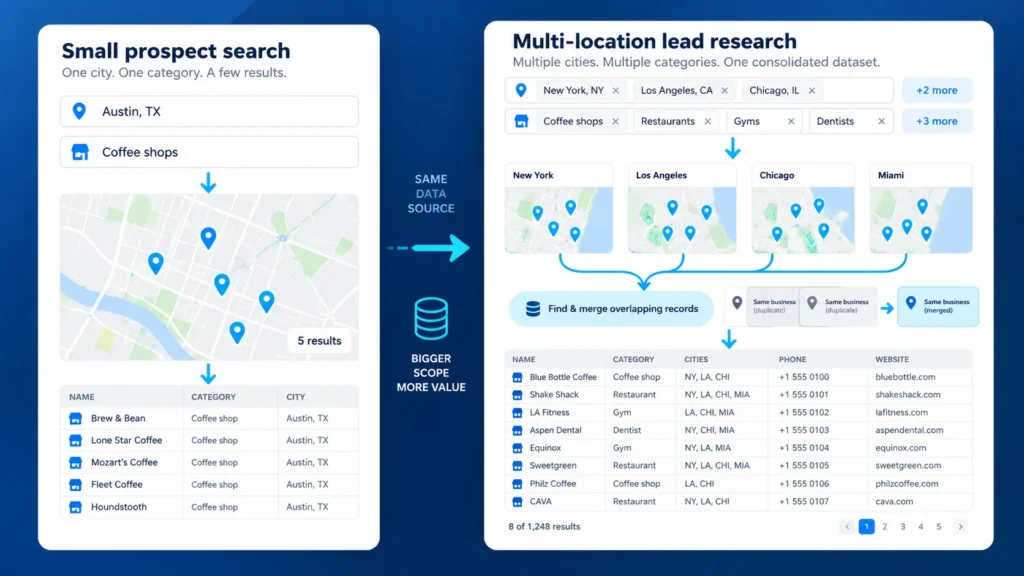This screenshot has height=576, width=1024.
Task: Click the store icon next to Shake Shack
Action: (x=517, y=395)
